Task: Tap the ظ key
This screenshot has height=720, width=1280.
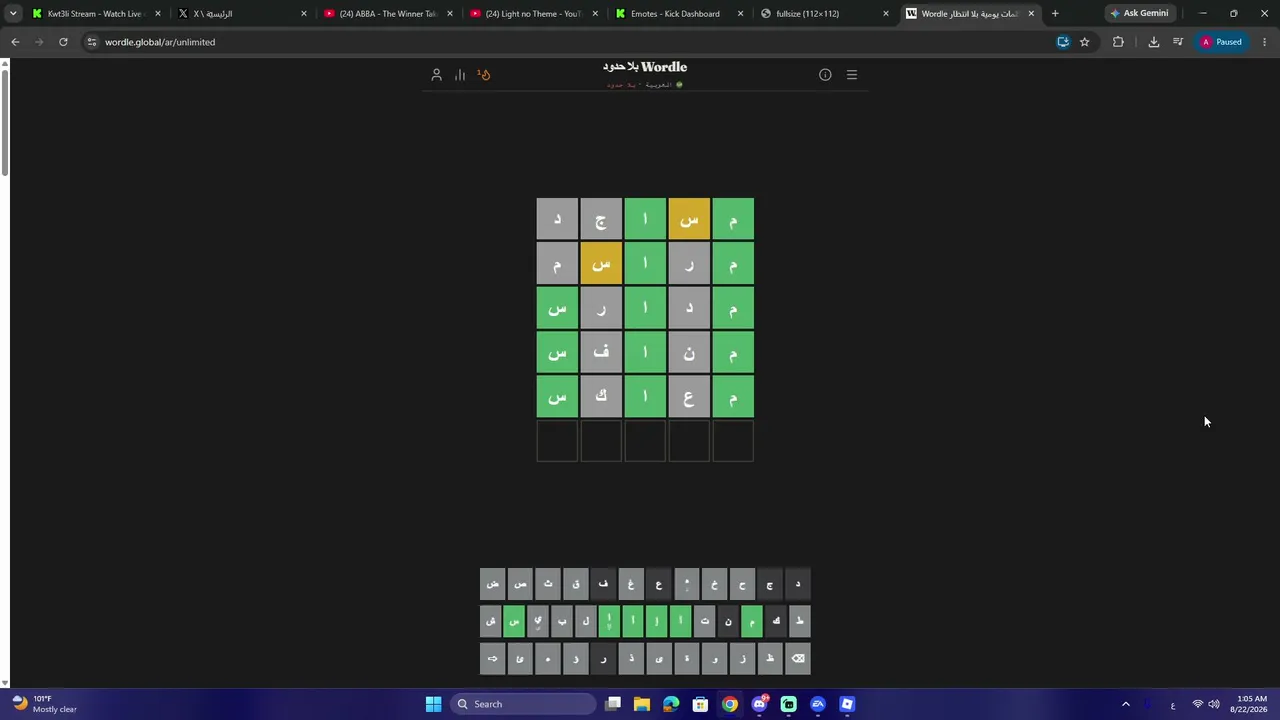Action: pos(770,658)
